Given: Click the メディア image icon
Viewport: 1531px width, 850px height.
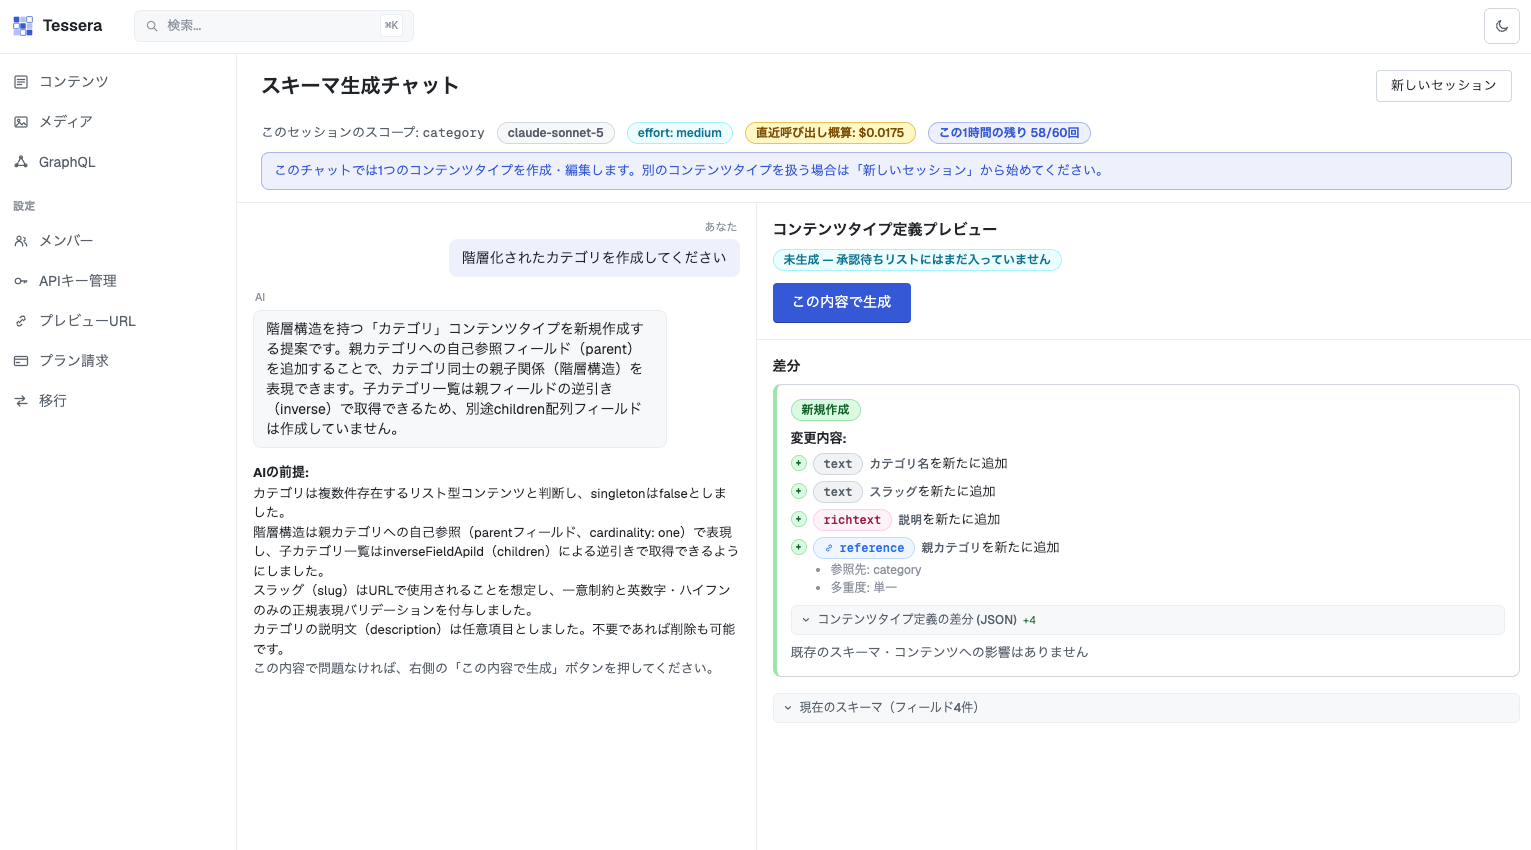Looking at the screenshot, I should [x=21, y=122].
